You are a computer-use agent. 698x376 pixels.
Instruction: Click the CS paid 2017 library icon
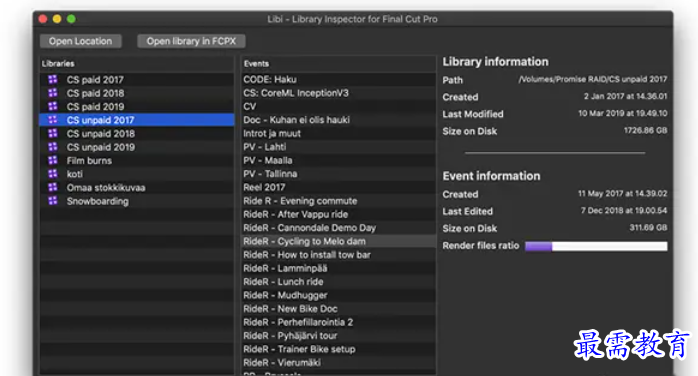(x=53, y=80)
